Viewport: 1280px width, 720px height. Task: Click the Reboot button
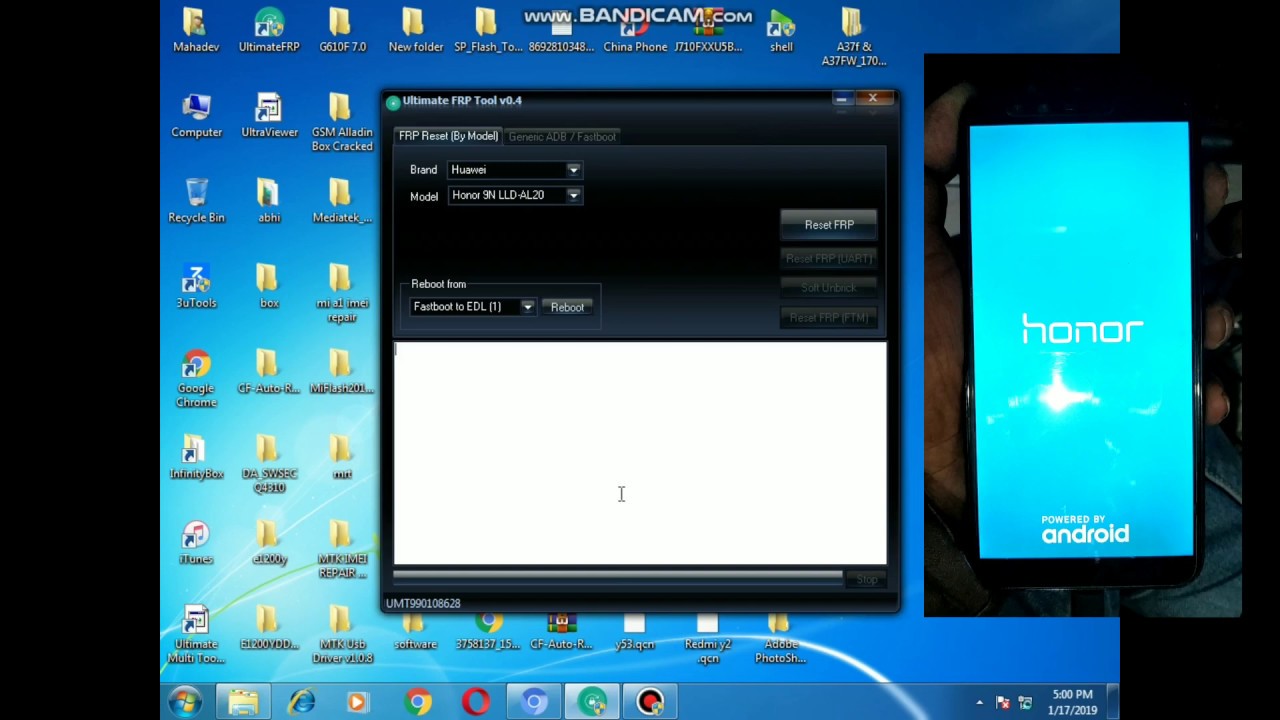pyautogui.click(x=567, y=307)
